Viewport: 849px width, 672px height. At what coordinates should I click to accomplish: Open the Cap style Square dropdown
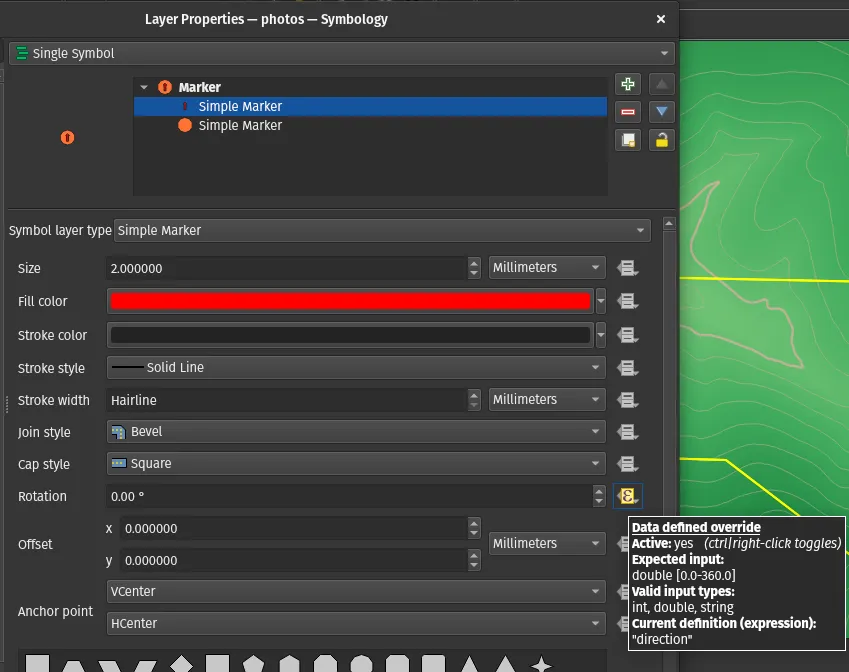coord(356,464)
